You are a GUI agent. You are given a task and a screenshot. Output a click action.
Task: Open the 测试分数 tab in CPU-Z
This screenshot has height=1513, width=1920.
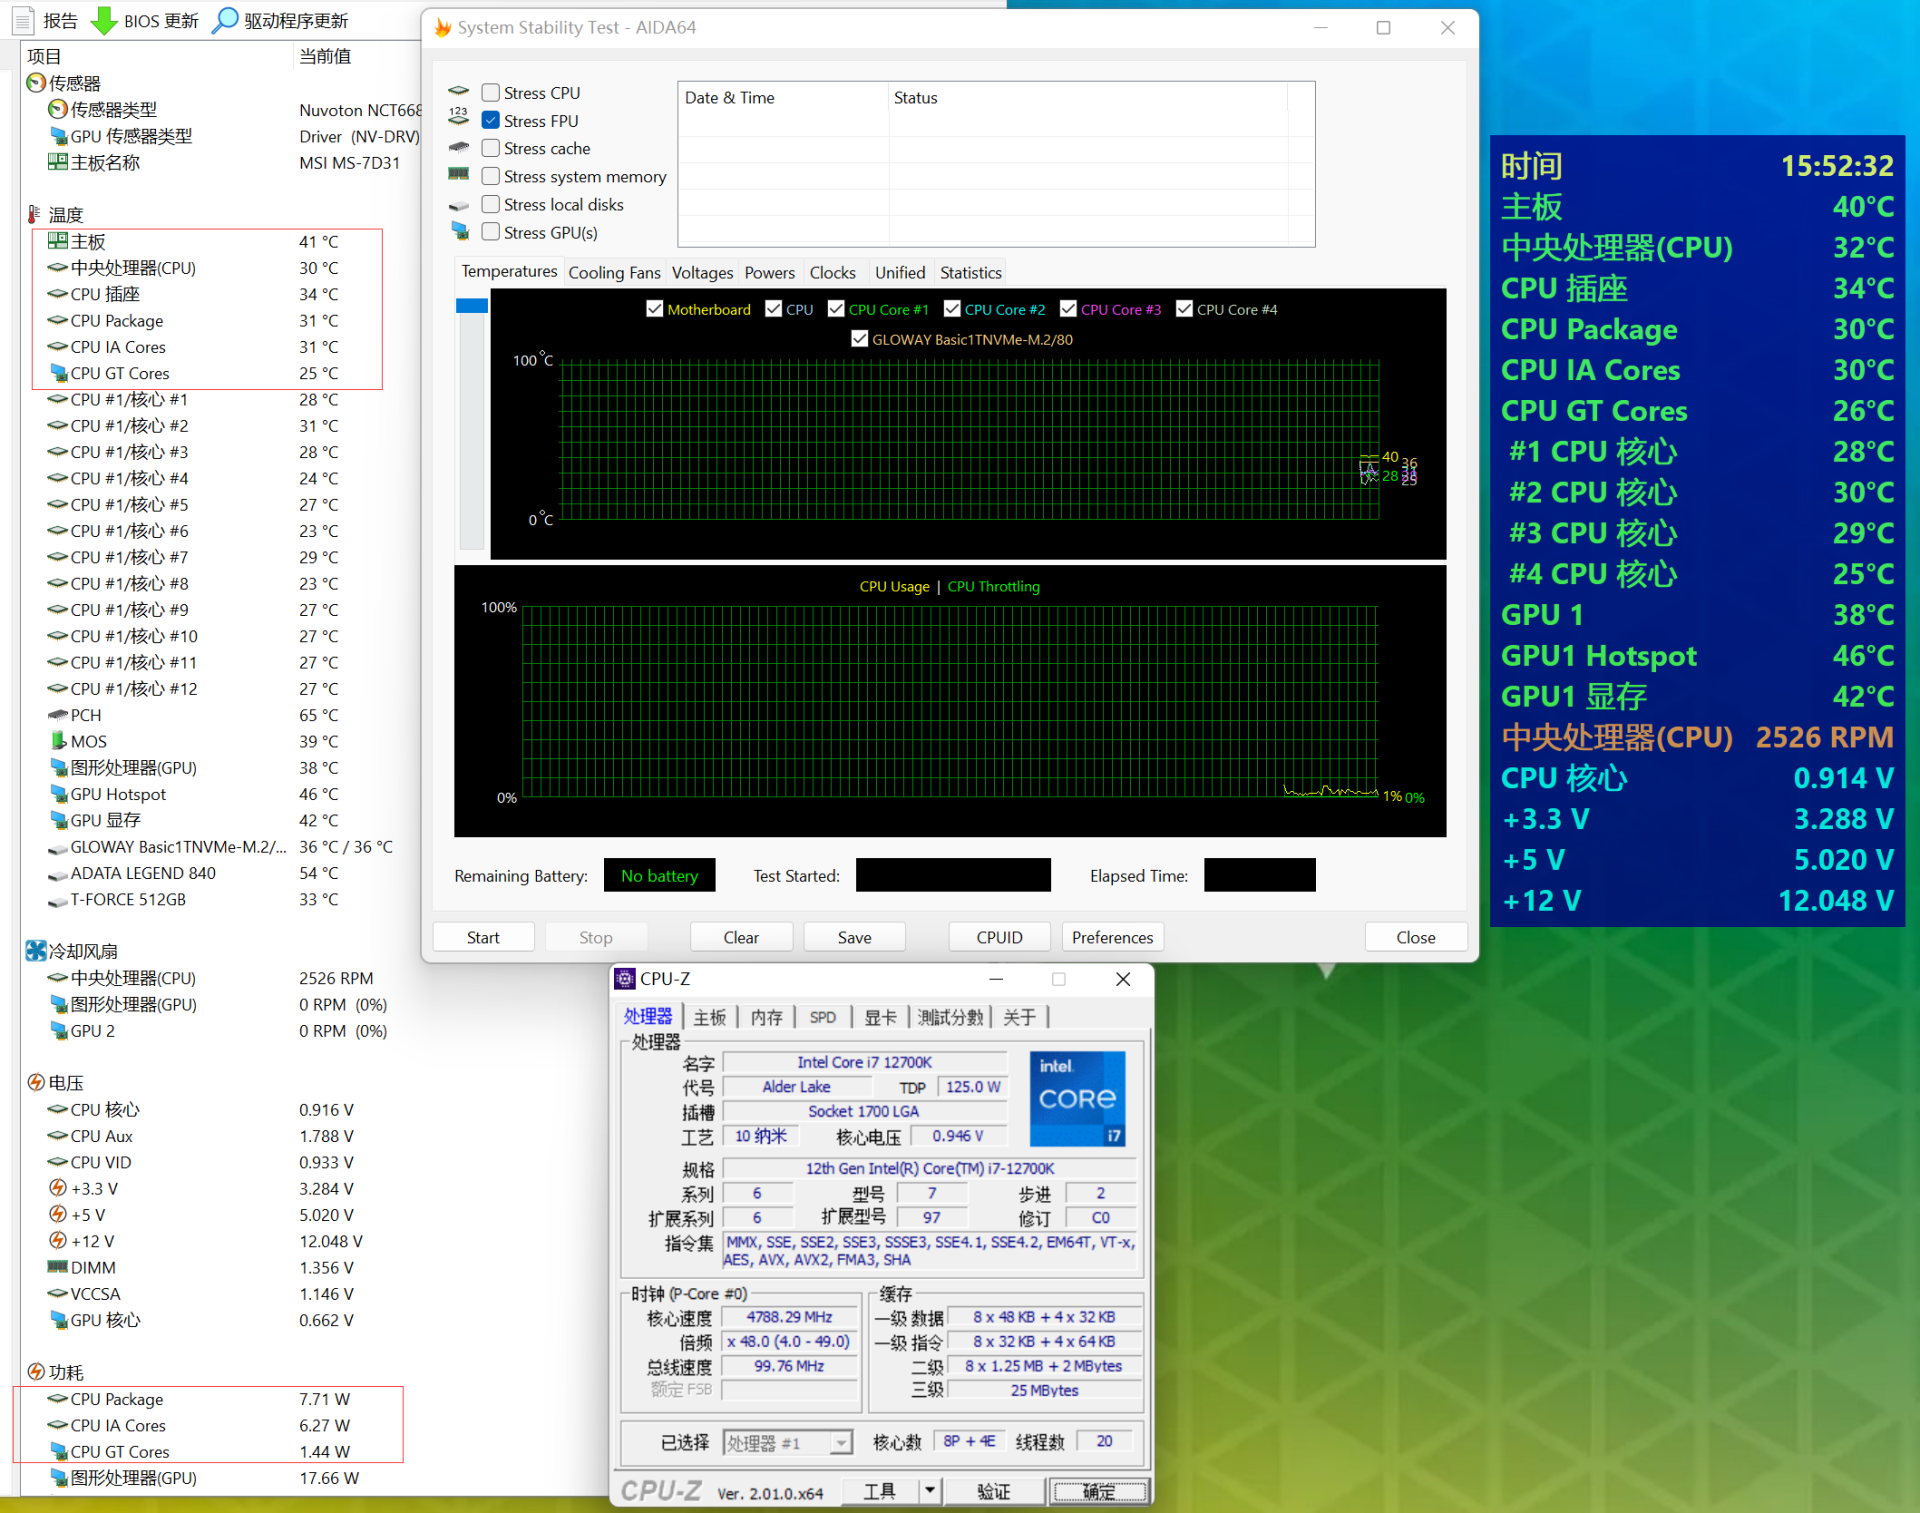click(951, 1017)
